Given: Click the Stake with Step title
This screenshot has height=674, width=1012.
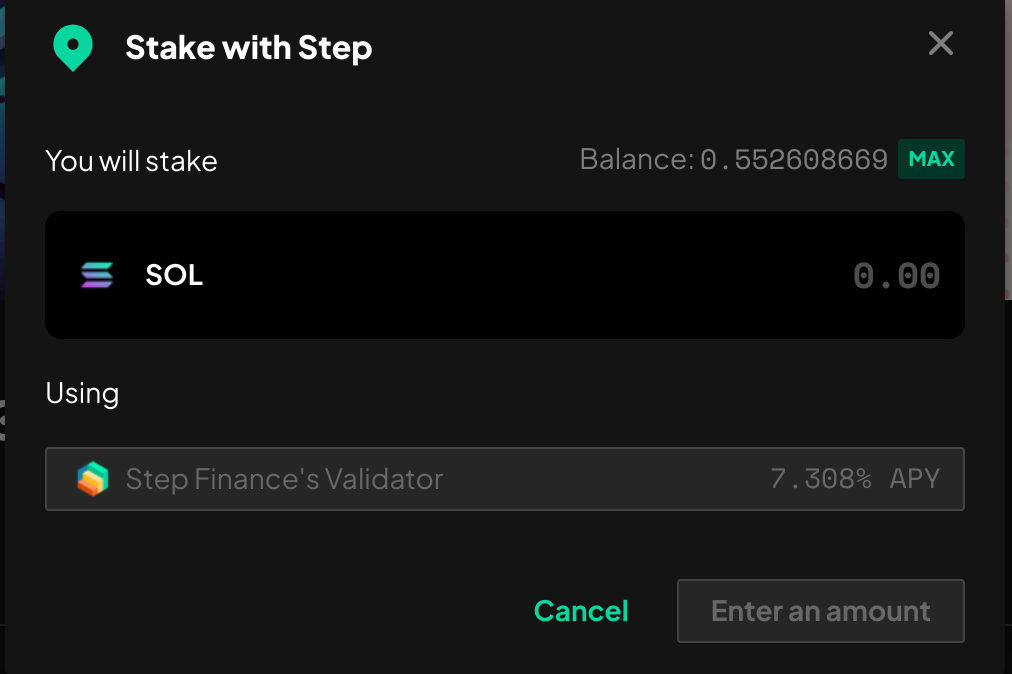Looking at the screenshot, I should tap(248, 48).
